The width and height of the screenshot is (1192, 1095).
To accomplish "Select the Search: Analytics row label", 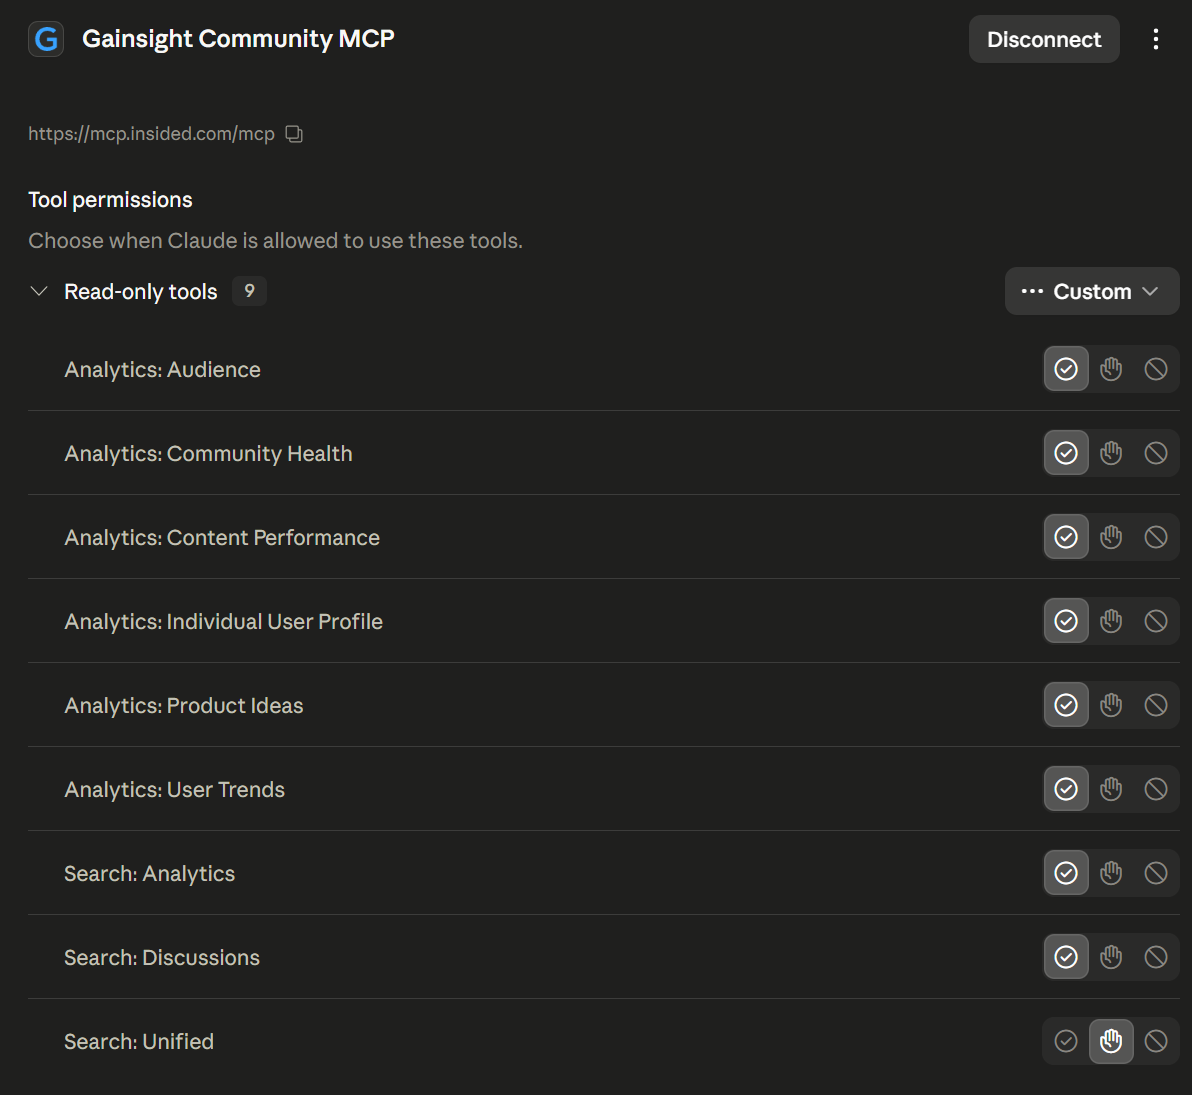I will pos(150,874).
